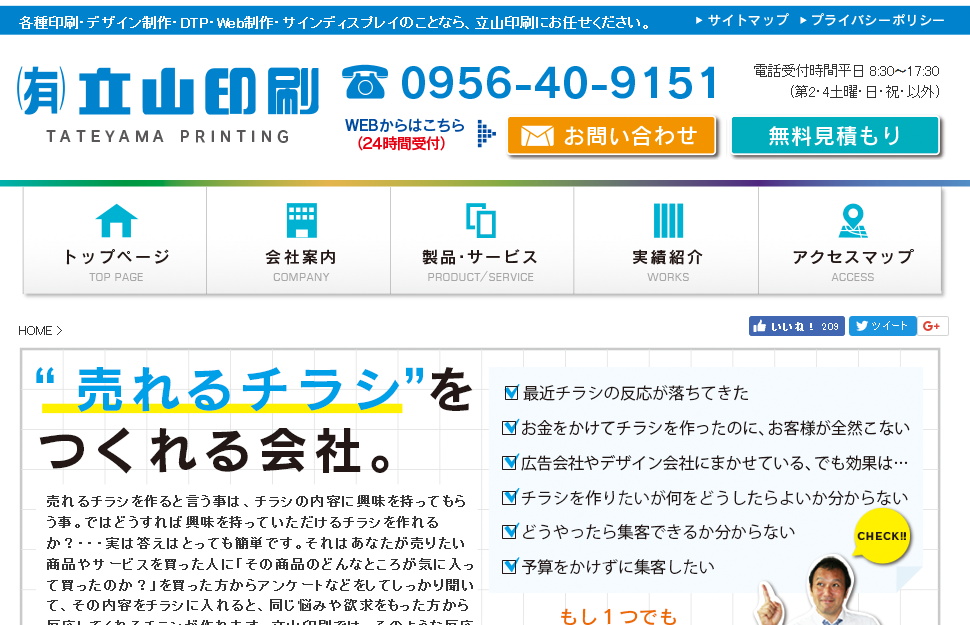Click the home icon above トップページ

[117, 218]
